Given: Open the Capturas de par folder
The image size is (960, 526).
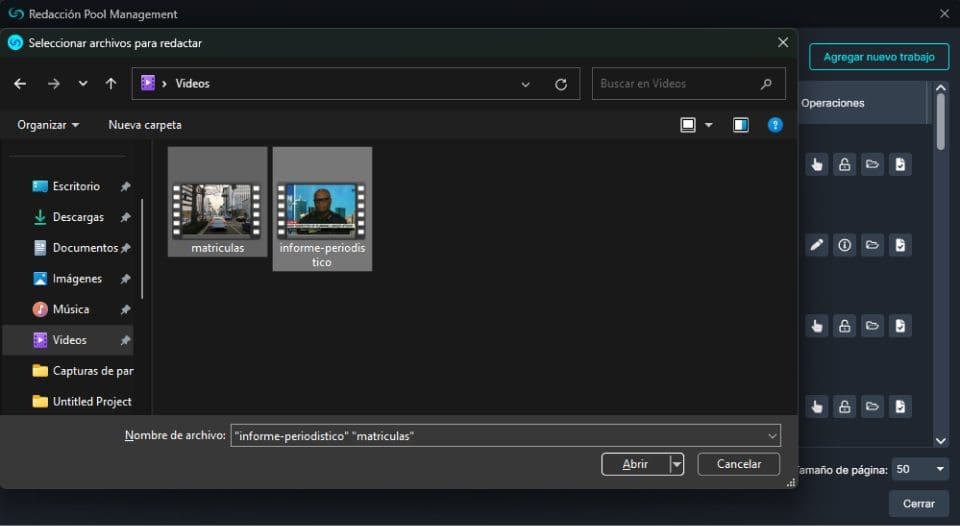Looking at the screenshot, I should coord(83,371).
